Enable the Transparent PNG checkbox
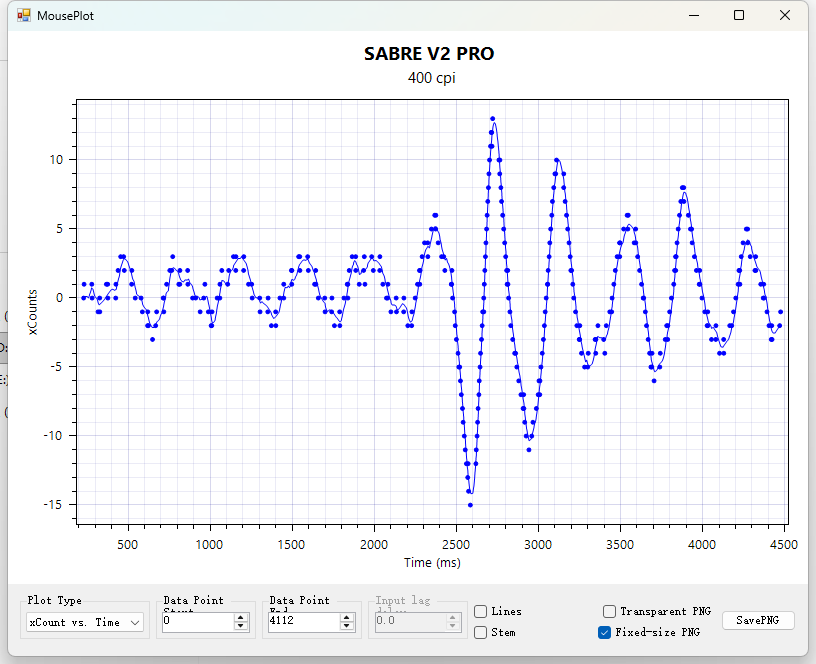The image size is (816, 664). pyautogui.click(x=609, y=611)
